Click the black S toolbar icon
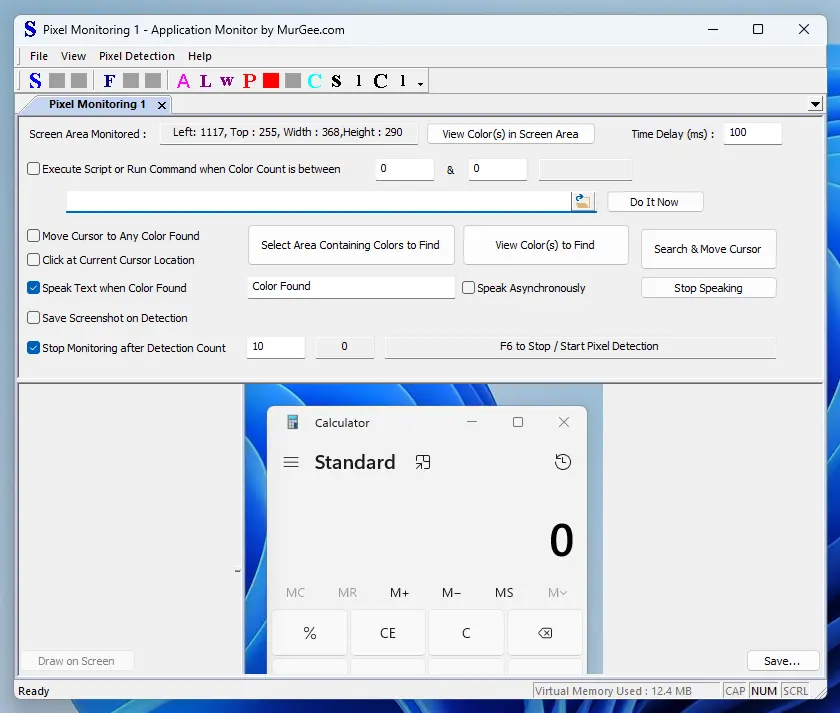 coord(336,81)
